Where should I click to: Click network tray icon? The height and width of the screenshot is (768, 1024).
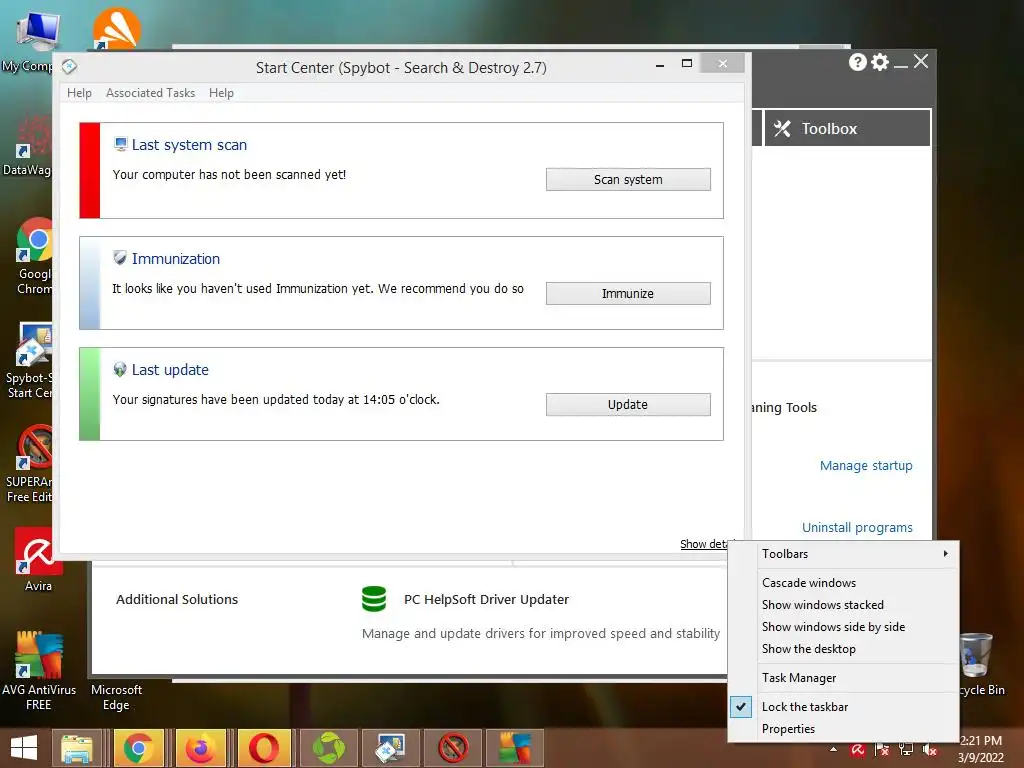906,750
